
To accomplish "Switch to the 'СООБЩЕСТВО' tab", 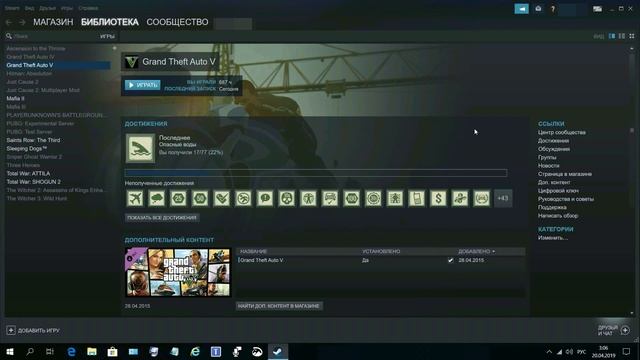I will 177,22.
